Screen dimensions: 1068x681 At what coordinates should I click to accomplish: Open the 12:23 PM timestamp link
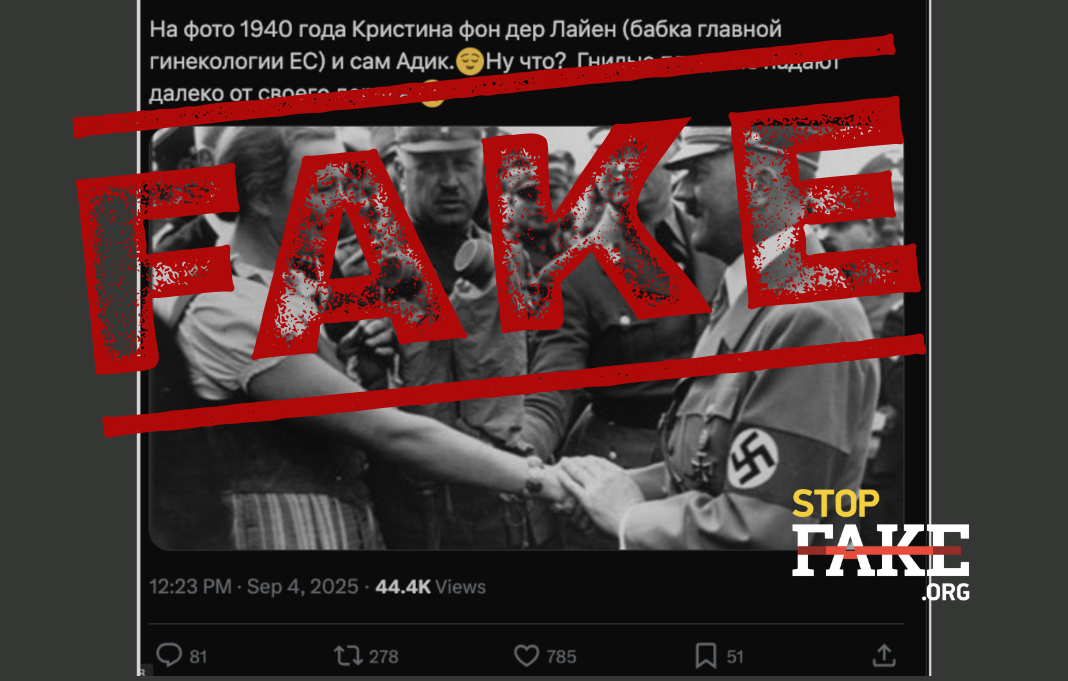190,586
